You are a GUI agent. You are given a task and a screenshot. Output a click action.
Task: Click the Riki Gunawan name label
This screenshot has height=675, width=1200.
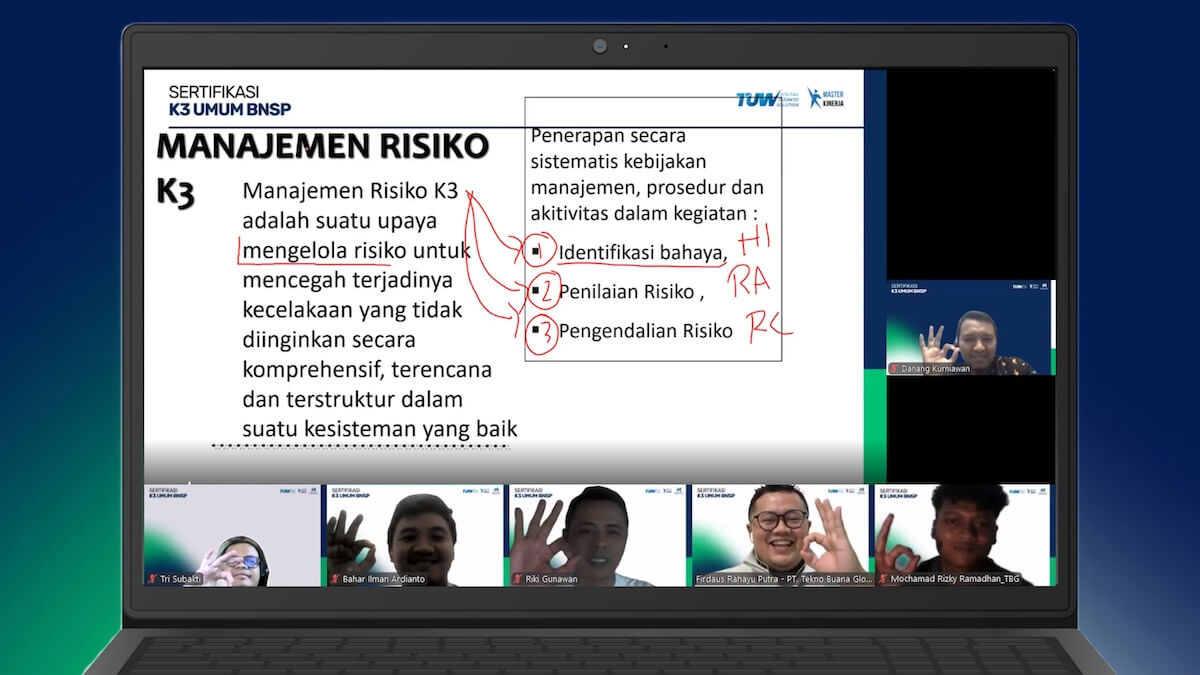pyautogui.click(x=551, y=579)
